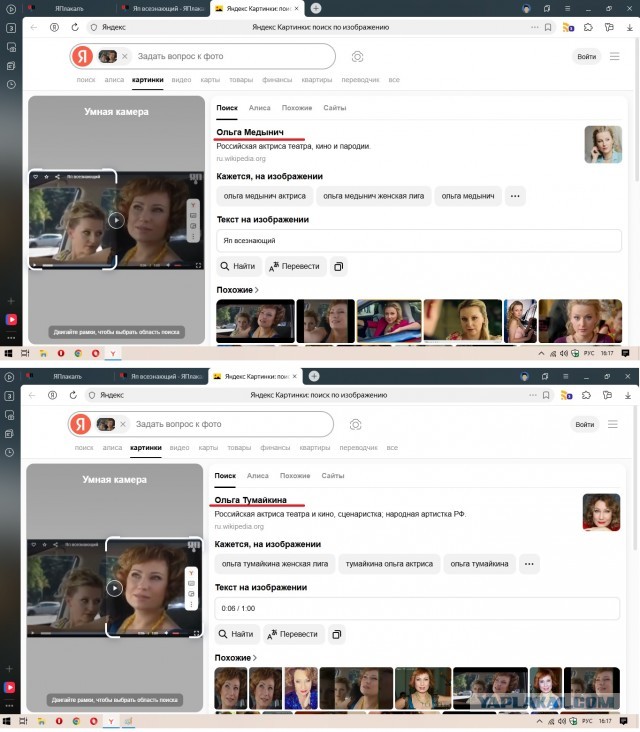Open the volume icon in upper taskbar tray
640x732 pixels.
point(564,353)
